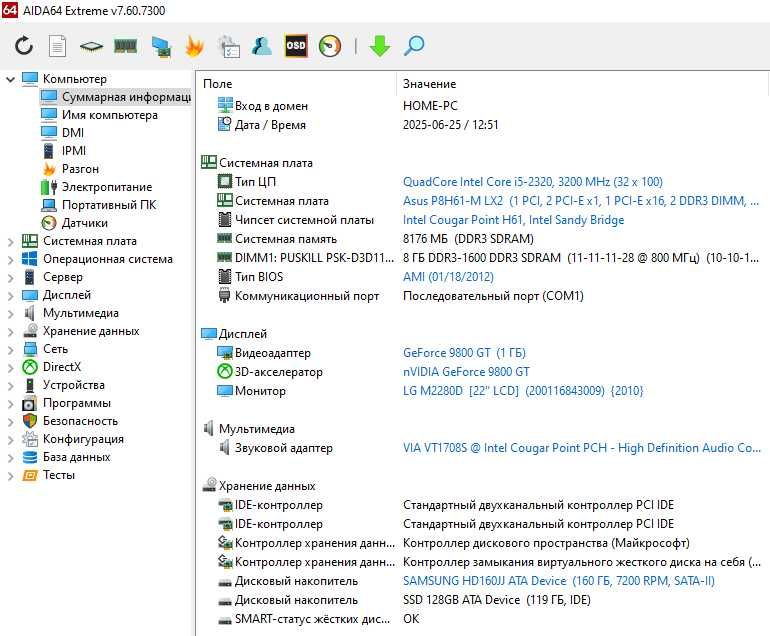Expand the Системная плата tree node

[10, 242]
